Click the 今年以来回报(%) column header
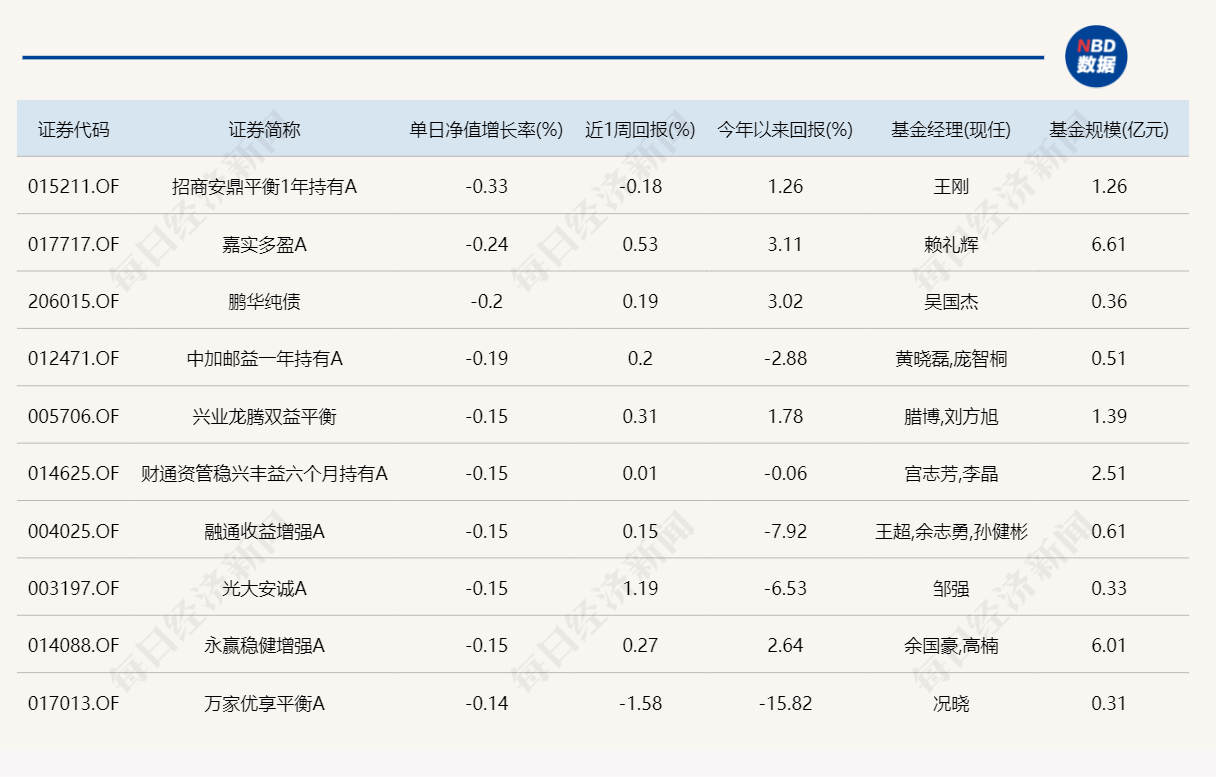This screenshot has width=1216, height=777. (785, 130)
